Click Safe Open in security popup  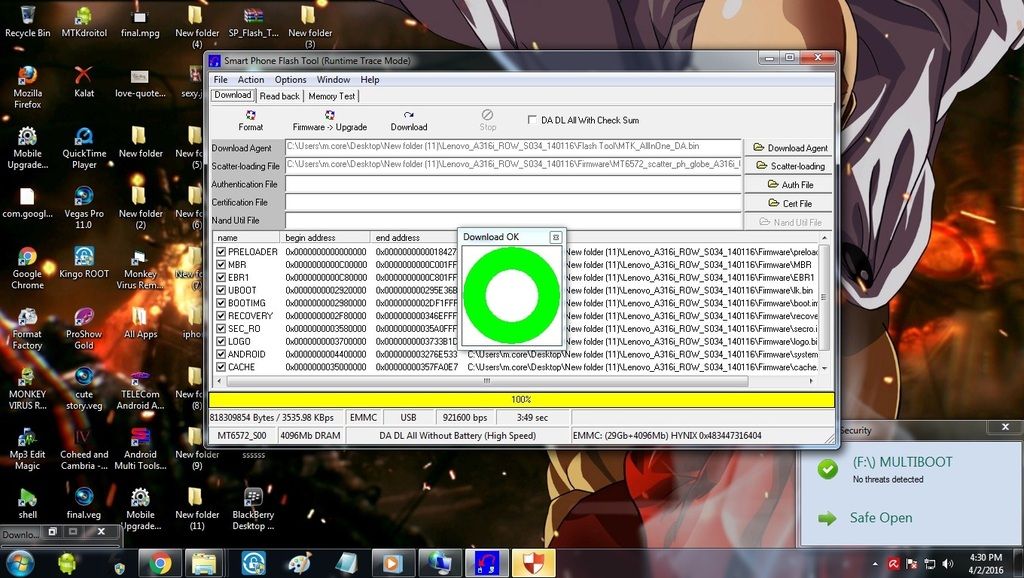click(x=880, y=518)
